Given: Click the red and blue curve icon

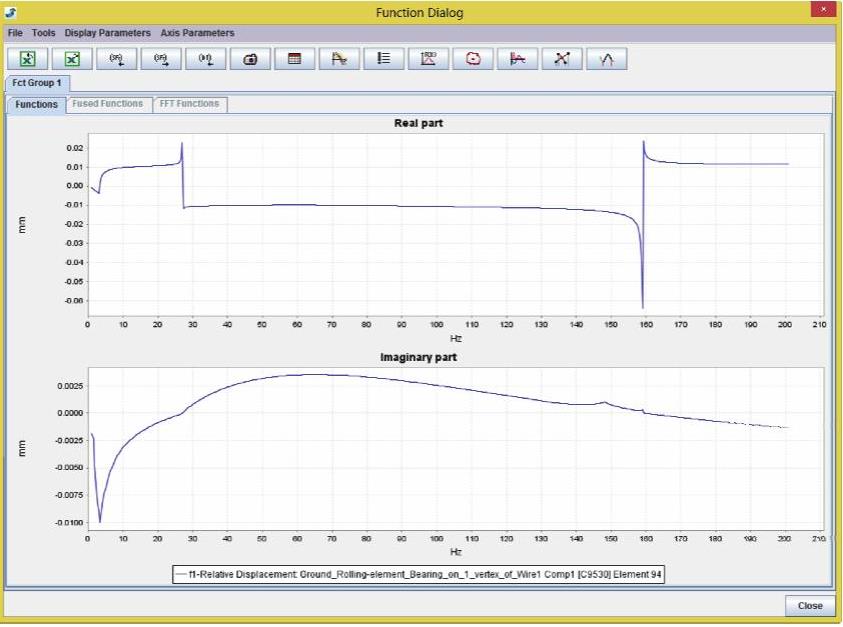Looking at the screenshot, I should 517,59.
